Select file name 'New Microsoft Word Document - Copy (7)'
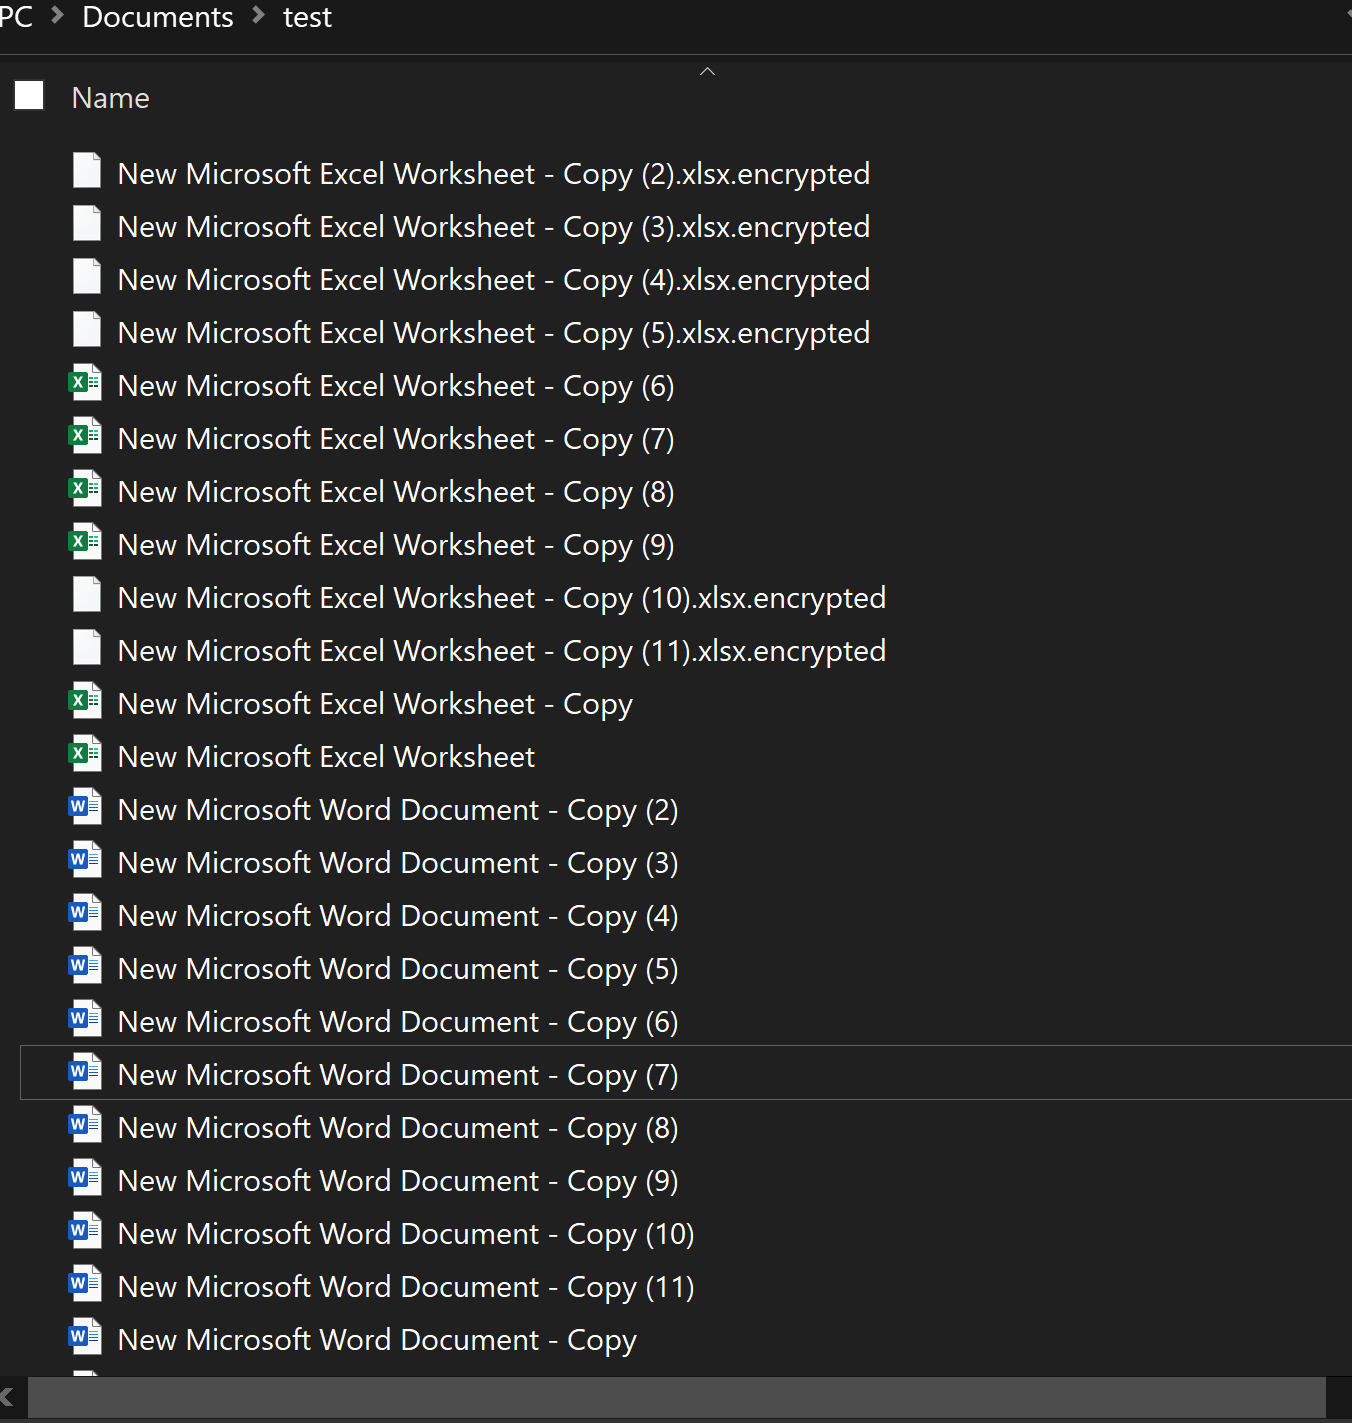1352x1423 pixels. (x=398, y=1075)
